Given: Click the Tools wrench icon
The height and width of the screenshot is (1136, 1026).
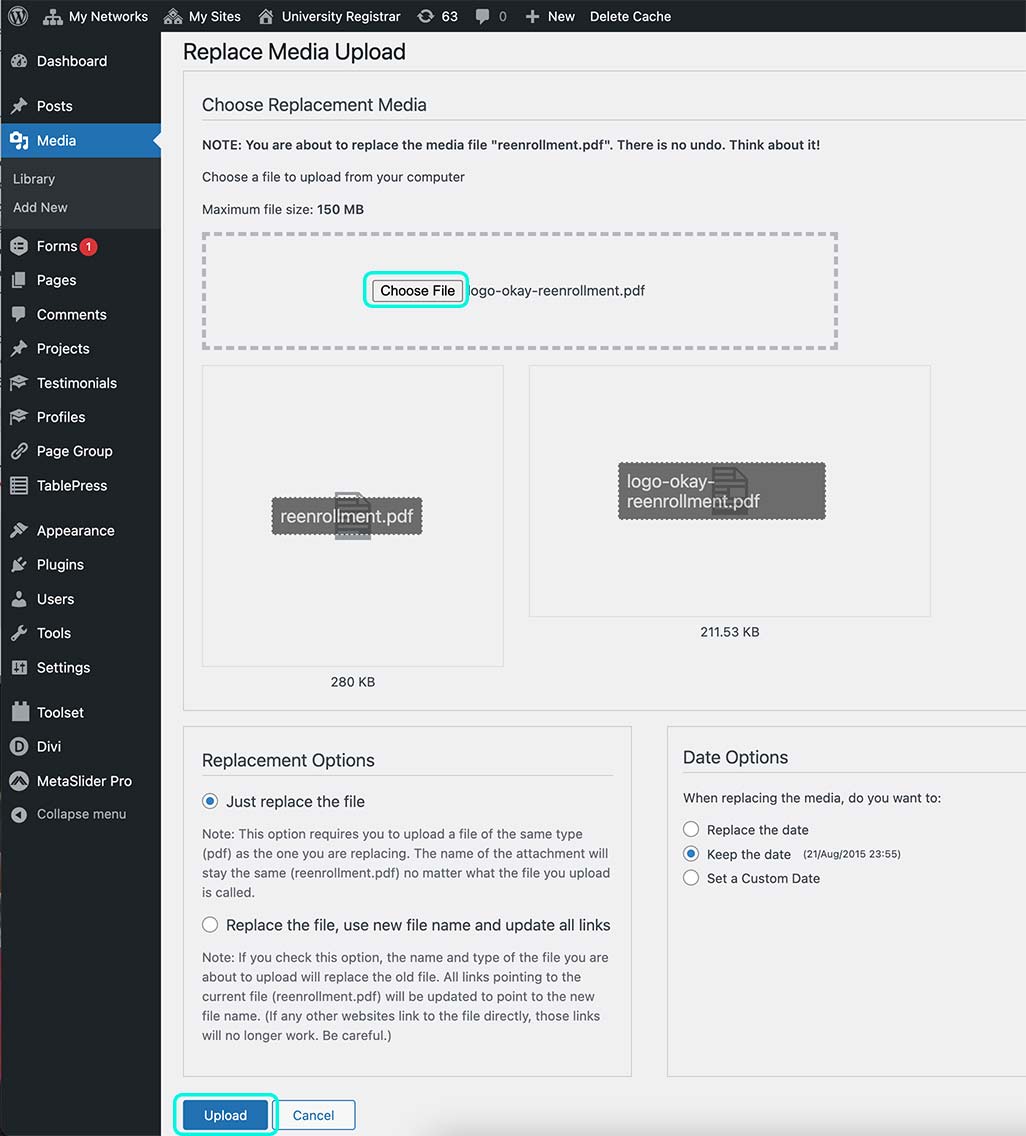Looking at the screenshot, I should pos(19,633).
